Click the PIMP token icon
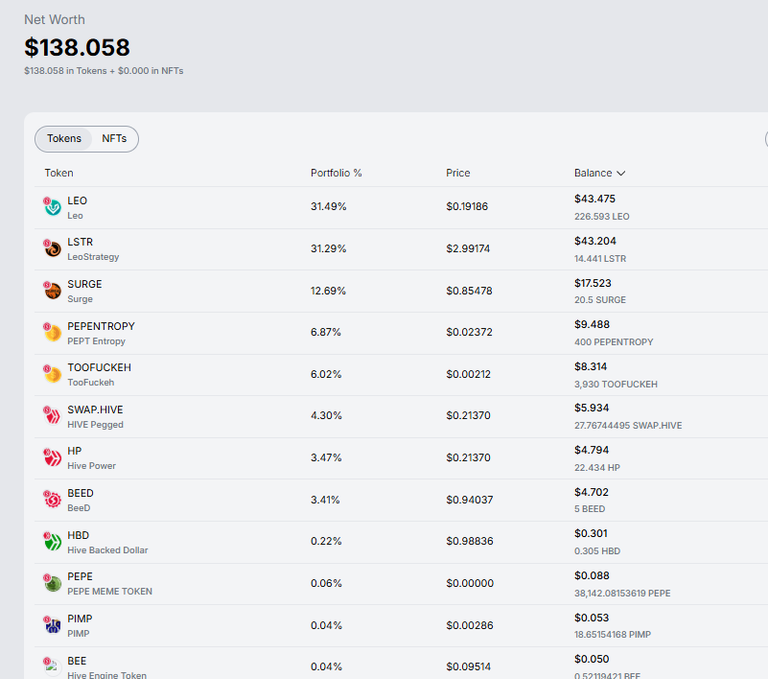 point(52,626)
